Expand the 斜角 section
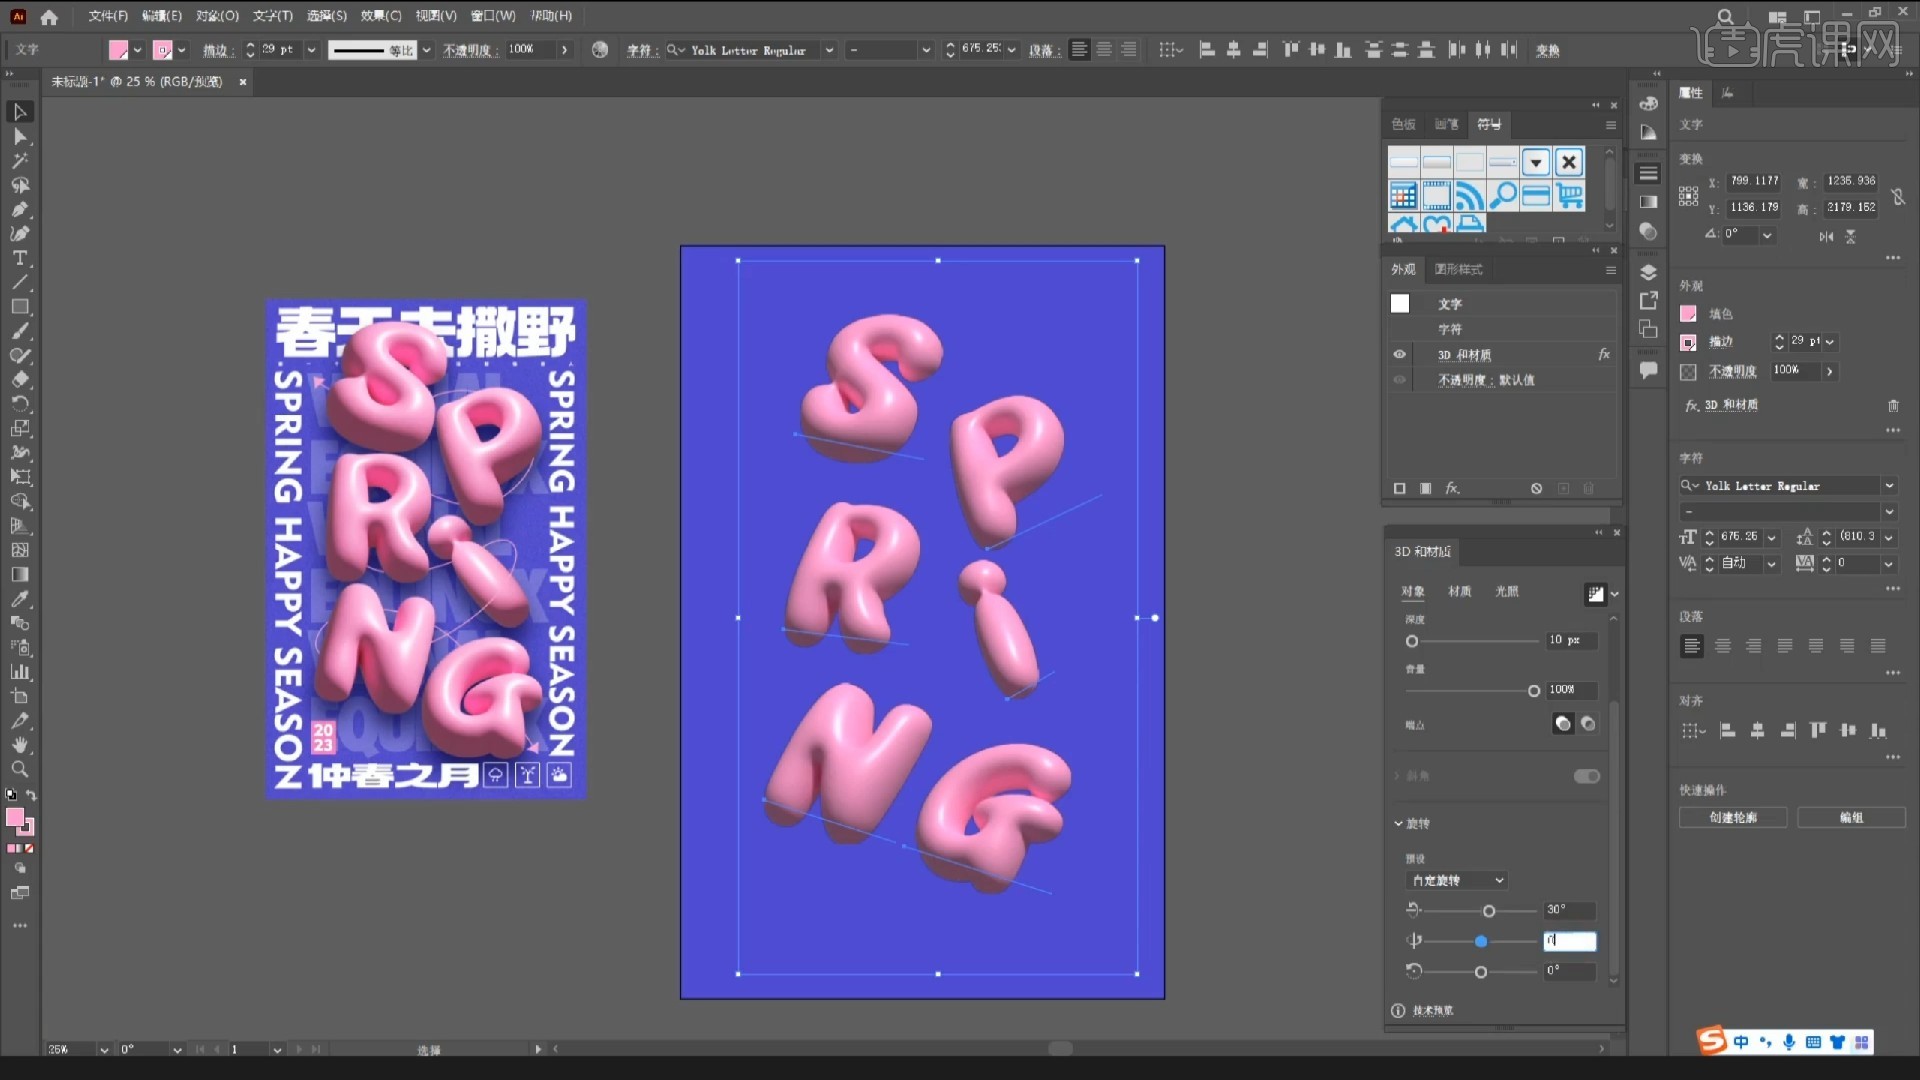The image size is (1920, 1080). pos(1397,776)
